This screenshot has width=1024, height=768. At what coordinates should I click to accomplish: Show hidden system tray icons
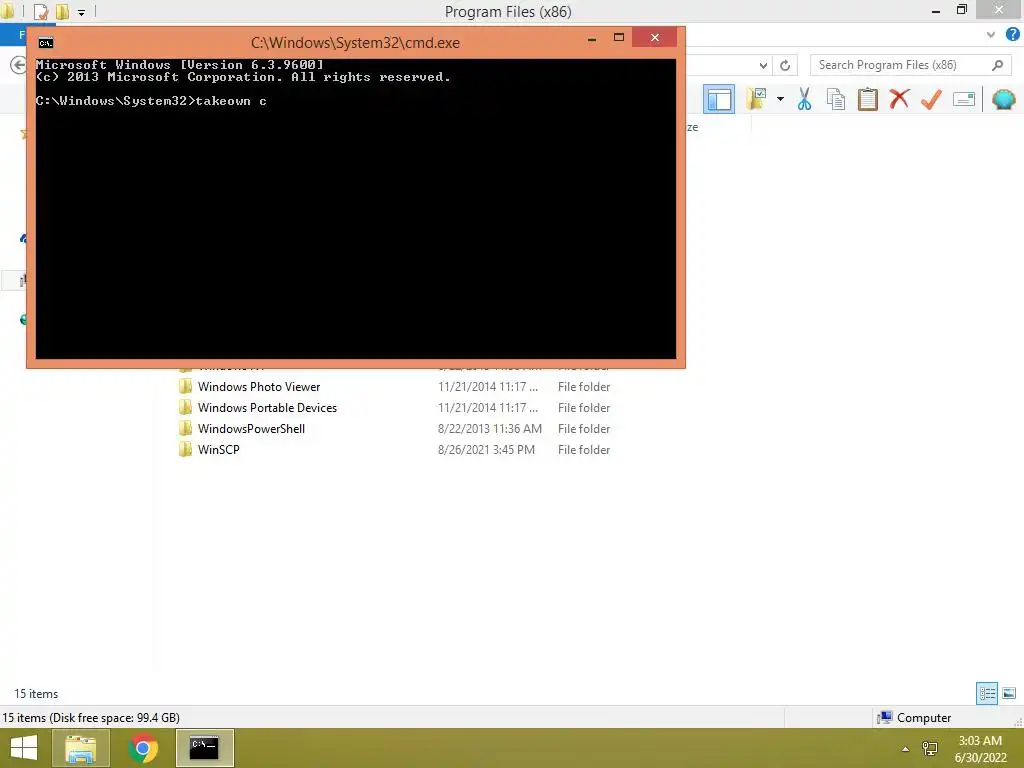pyautogui.click(x=905, y=749)
